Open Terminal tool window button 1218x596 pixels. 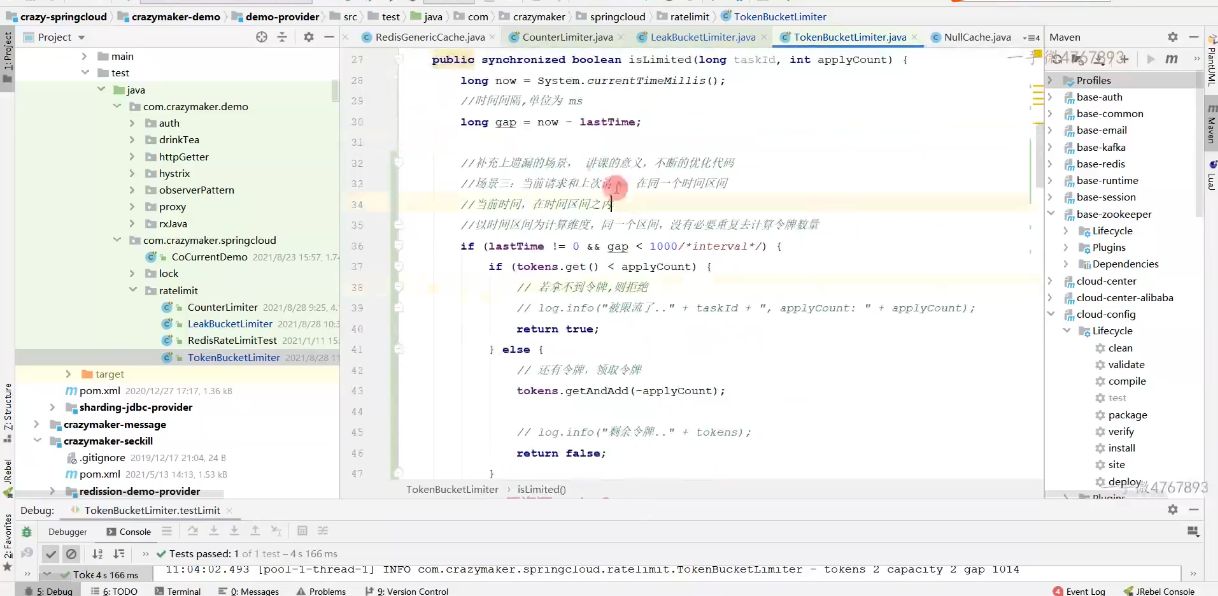pos(176,591)
